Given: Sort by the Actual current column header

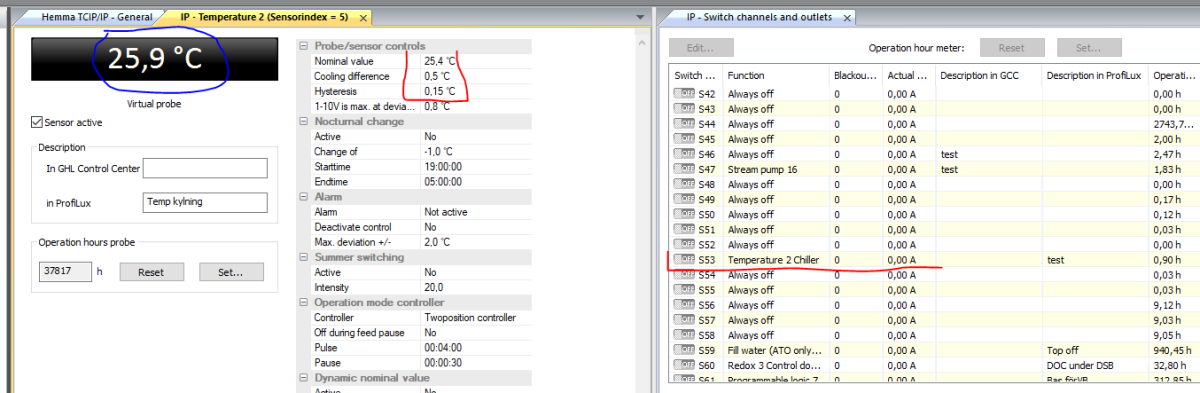Looking at the screenshot, I should click(908, 76).
